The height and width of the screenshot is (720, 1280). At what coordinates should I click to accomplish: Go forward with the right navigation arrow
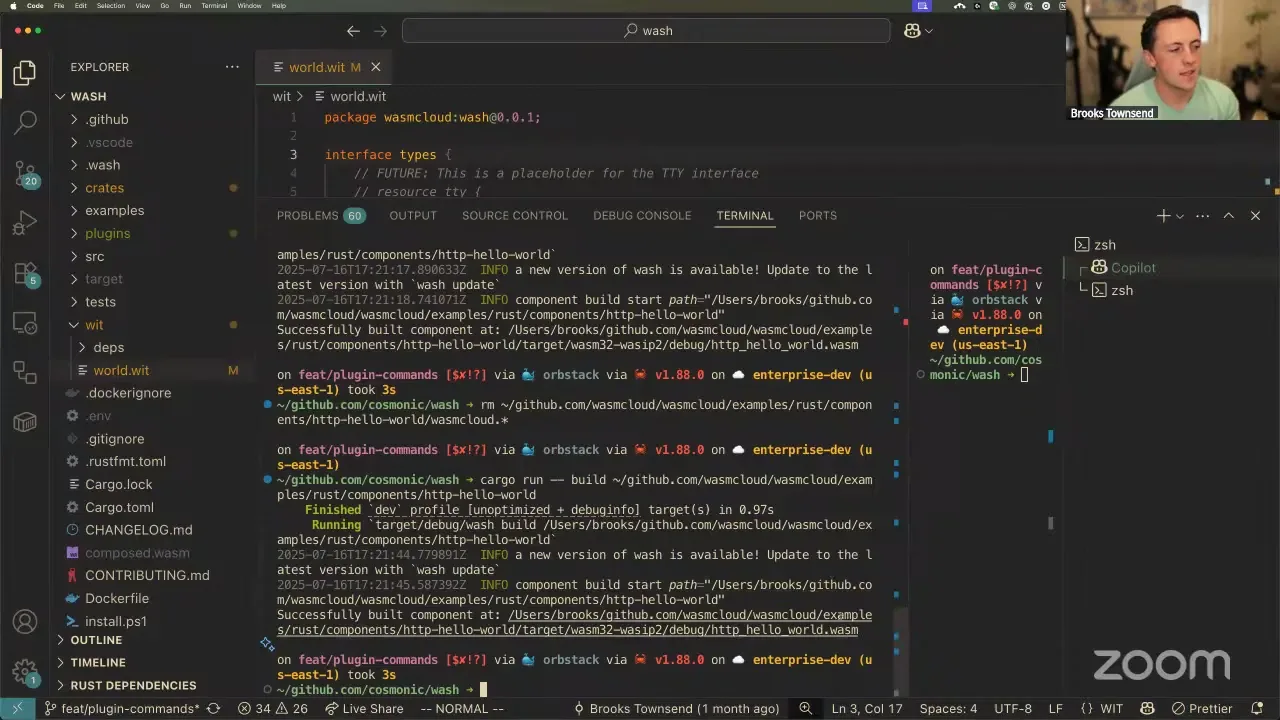(x=380, y=31)
